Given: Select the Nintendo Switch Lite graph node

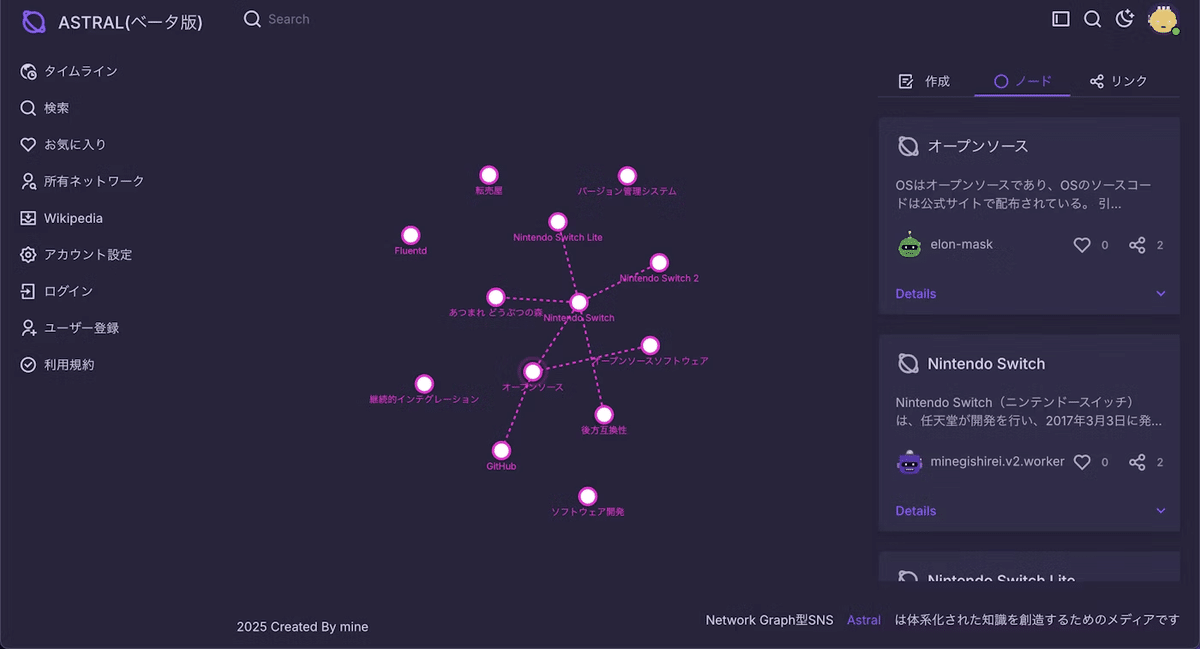Looking at the screenshot, I should [558, 222].
